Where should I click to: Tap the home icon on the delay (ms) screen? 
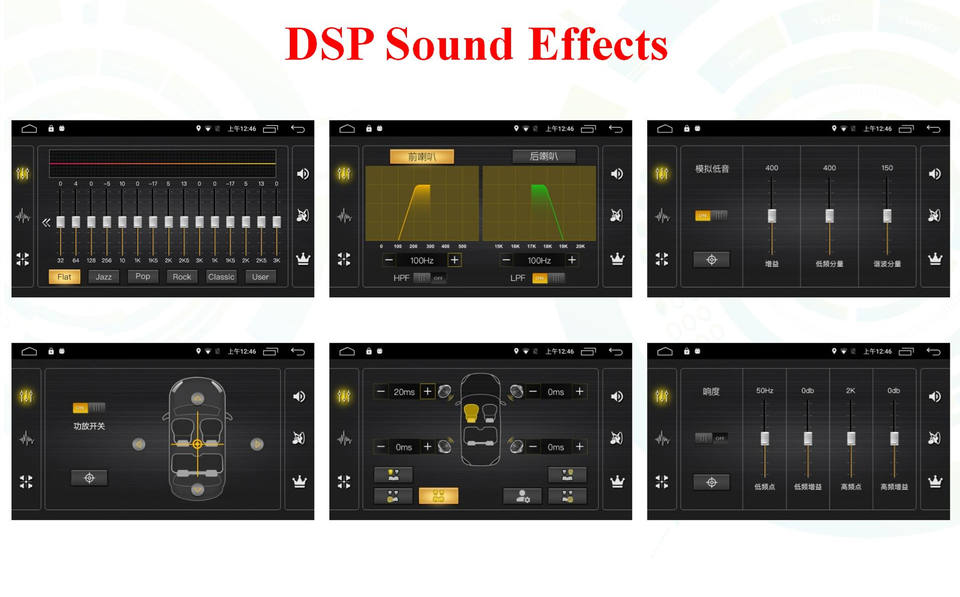click(x=347, y=351)
